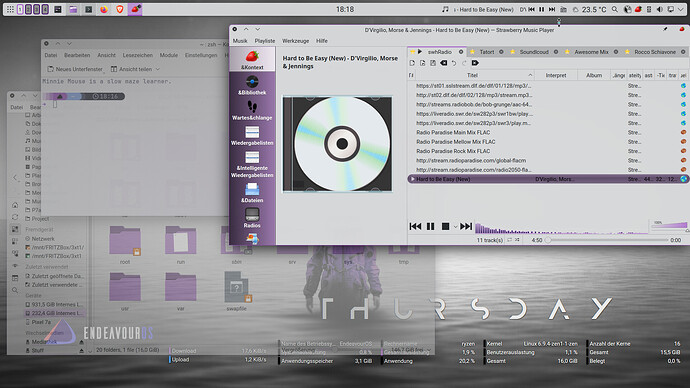Switch to virtual desktop 2

pos(28,9)
